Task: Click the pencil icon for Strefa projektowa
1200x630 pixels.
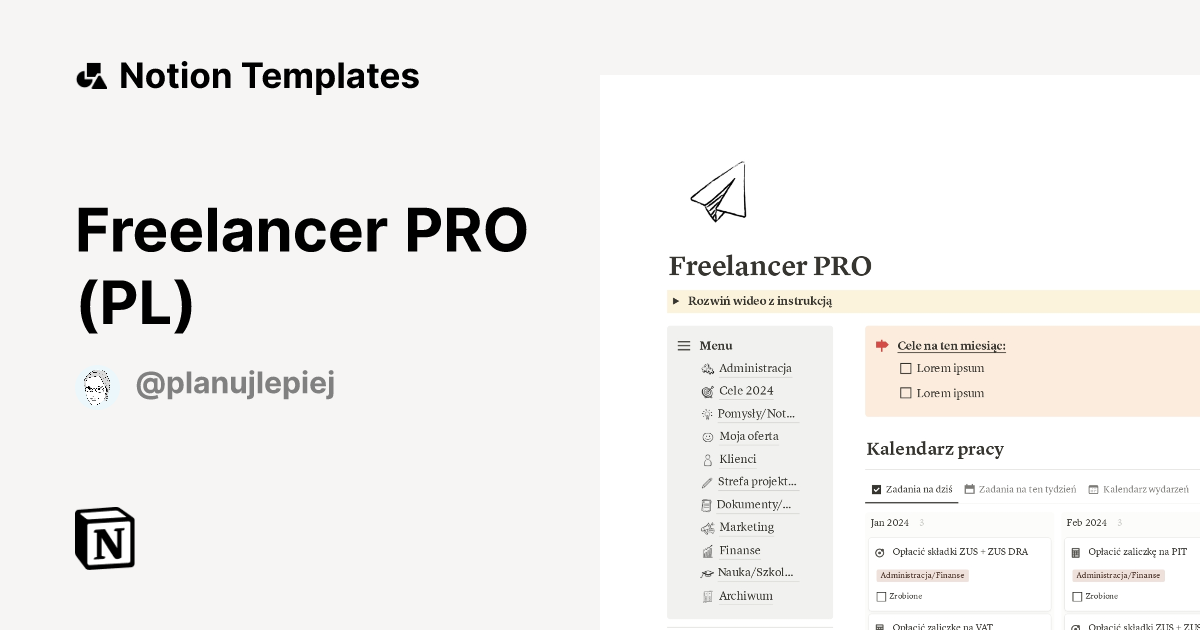Action: tap(707, 481)
